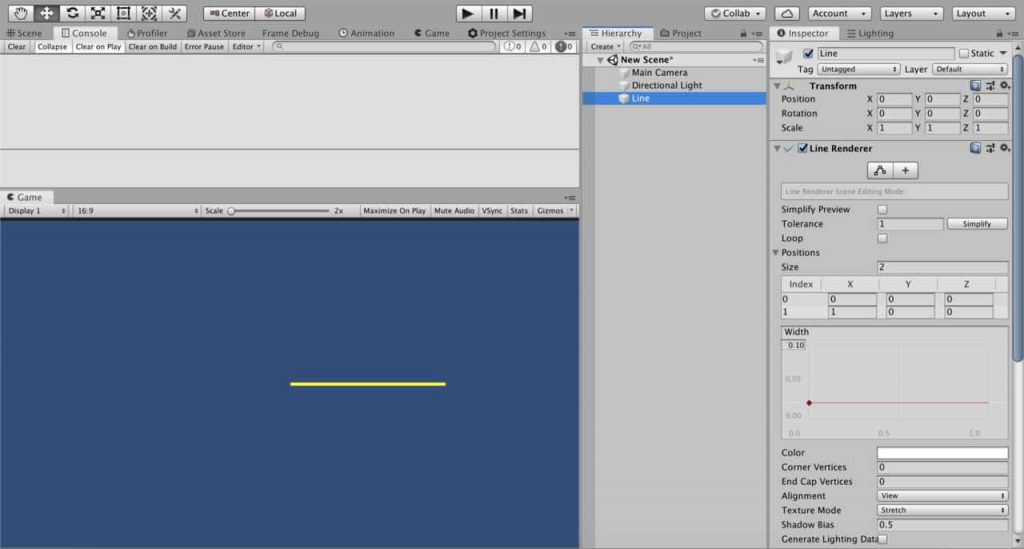Click the Pause button

494,13
